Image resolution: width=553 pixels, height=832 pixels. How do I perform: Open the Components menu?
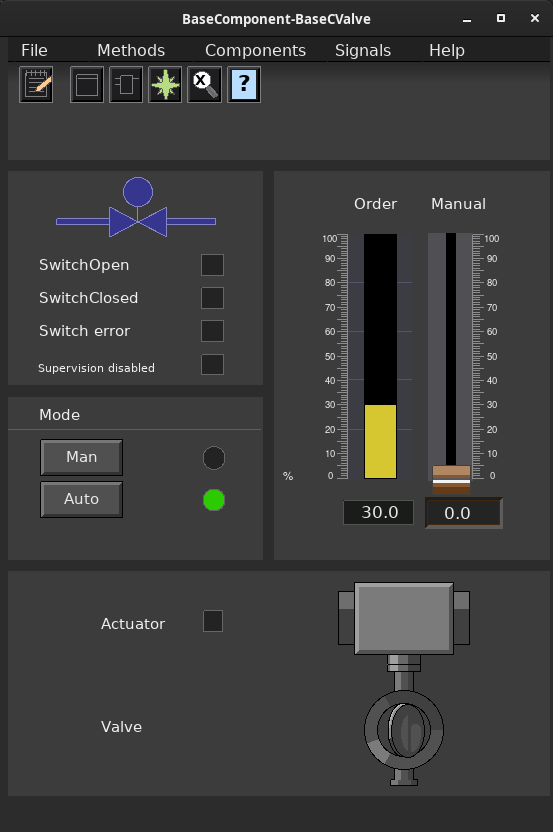tap(255, 50)
